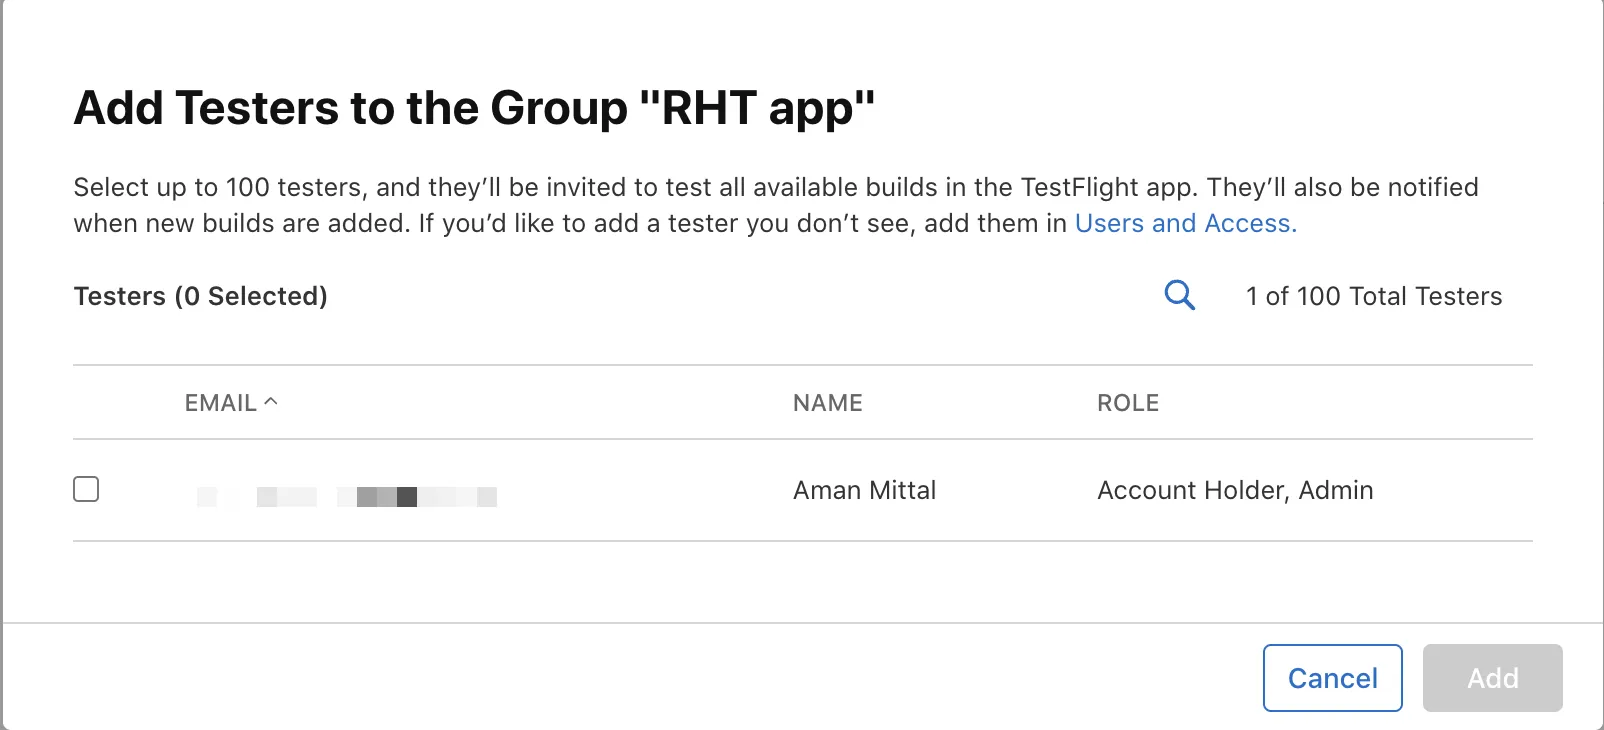Open the Users and Access link
Screen dimensions: 1604x730
click(1186, 223)
